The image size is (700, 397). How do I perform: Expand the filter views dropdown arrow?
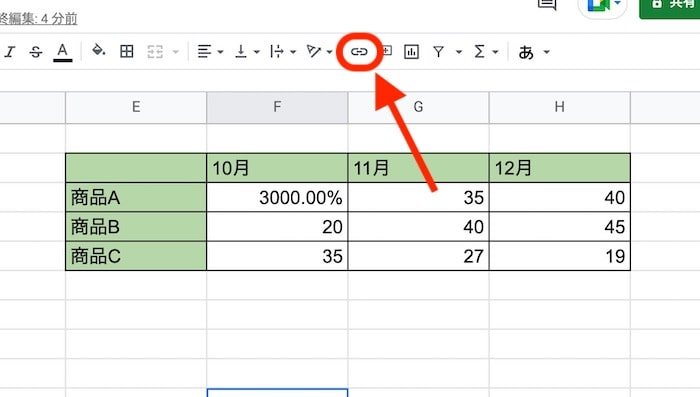click(x=458, y=52)
